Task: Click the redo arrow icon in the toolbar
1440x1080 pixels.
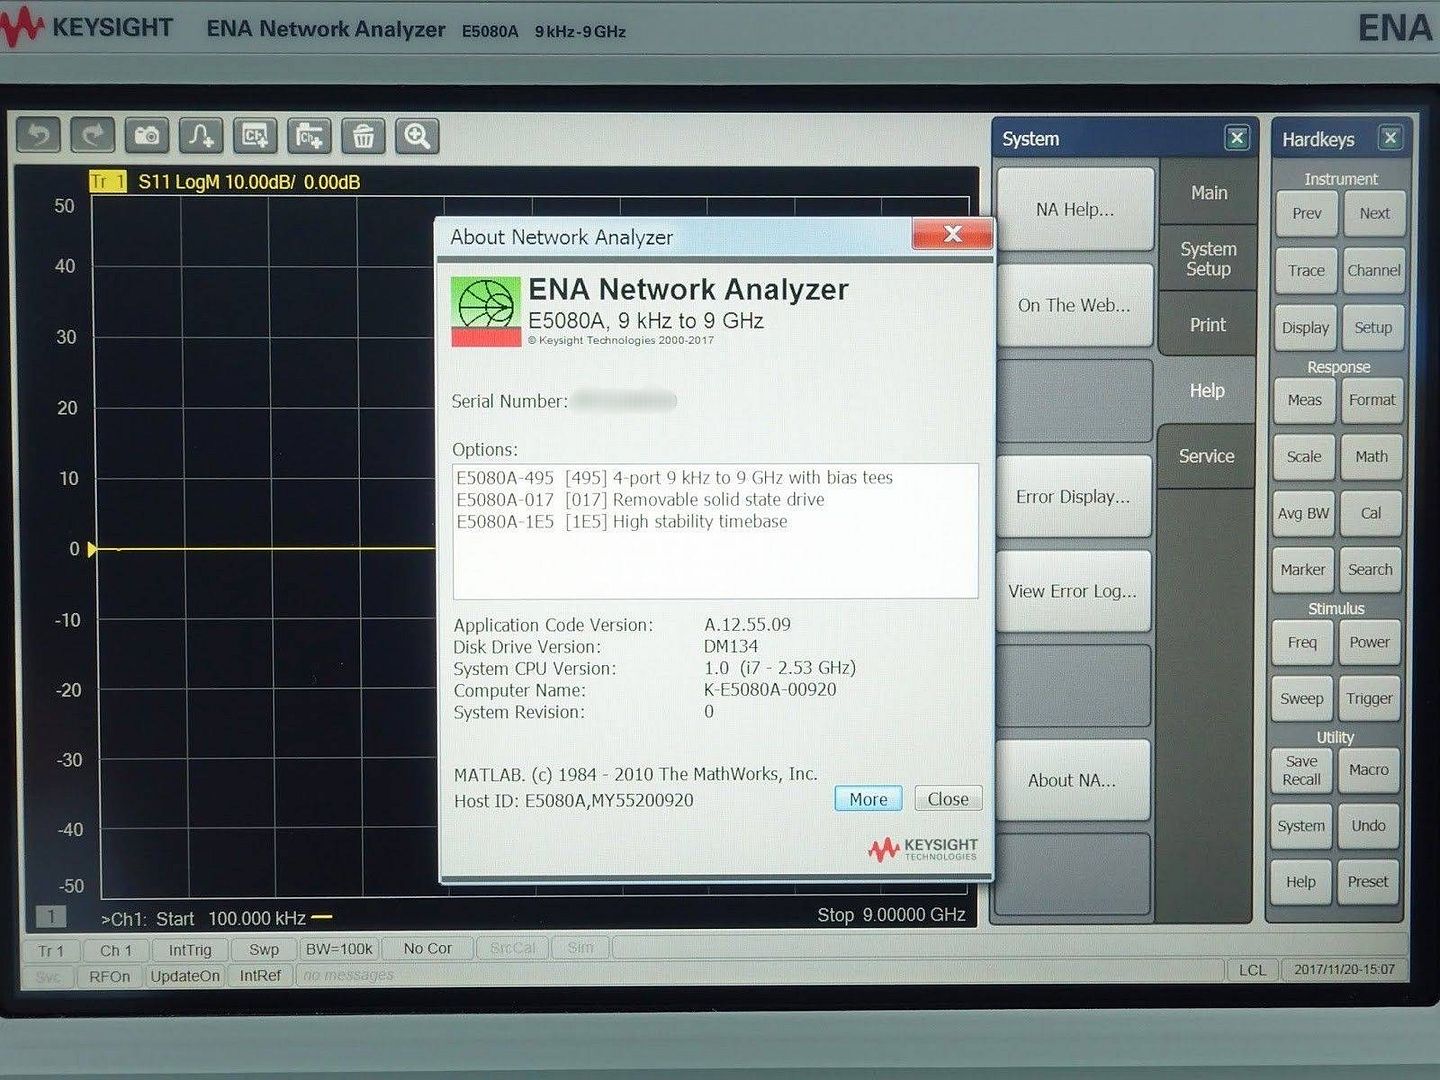Action: coord(92,136)
